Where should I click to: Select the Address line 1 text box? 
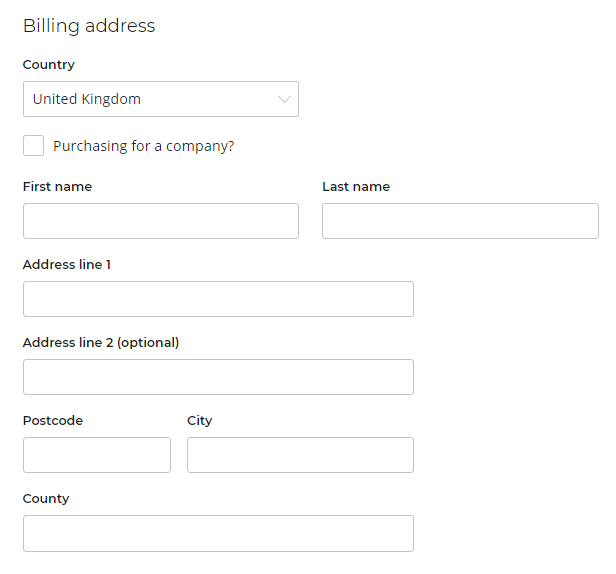(x=218, y=299)
